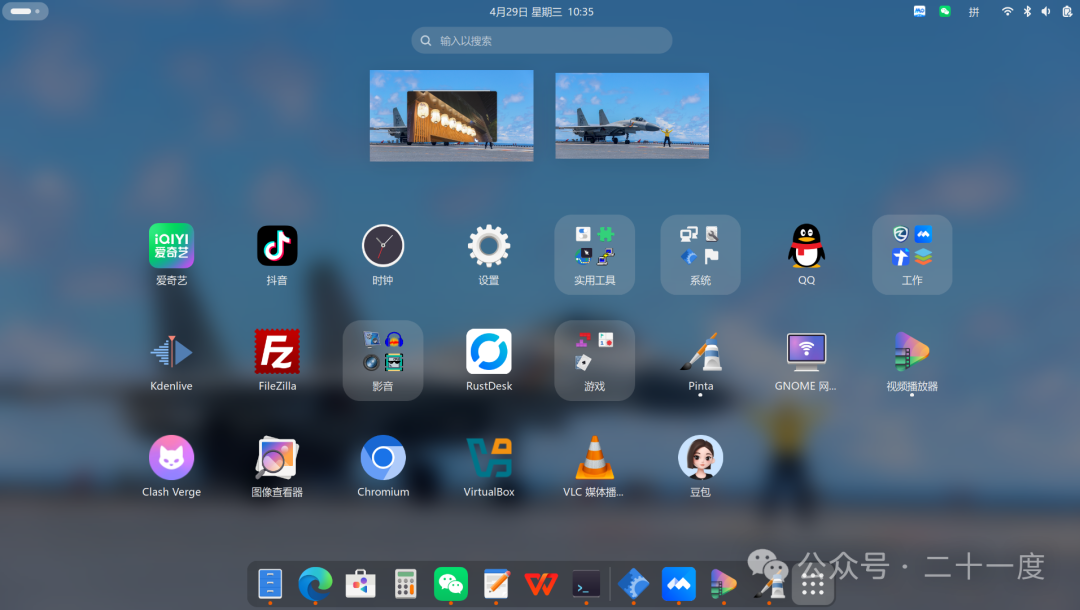1080x610 pixels.
Task: Launch Chromium browser
Action: point(383,457)
